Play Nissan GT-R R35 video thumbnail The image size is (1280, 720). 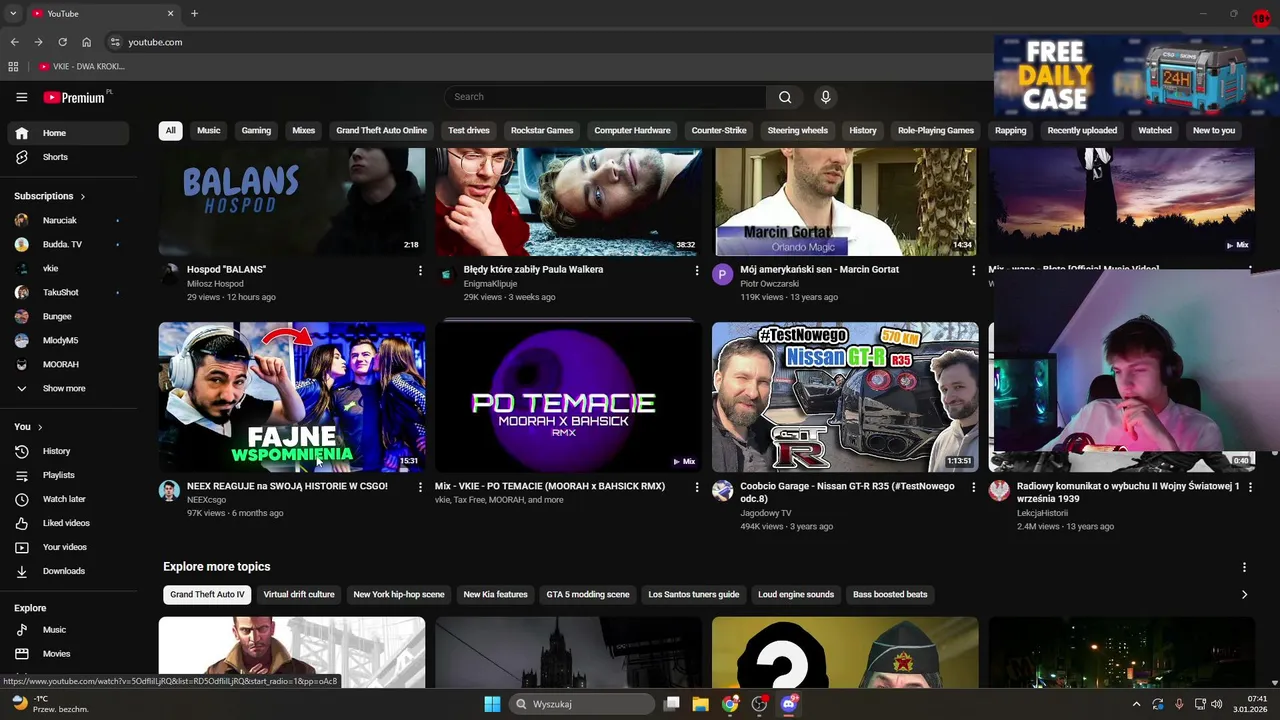coord(845,397)
